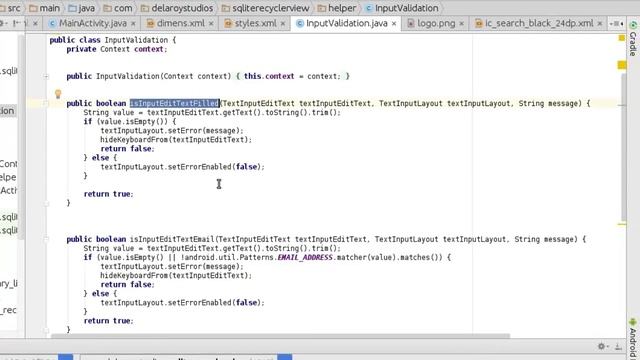Click the project panel collapse-all icon
This screenshot has height=360, width=640.
[x=16, y=23]
